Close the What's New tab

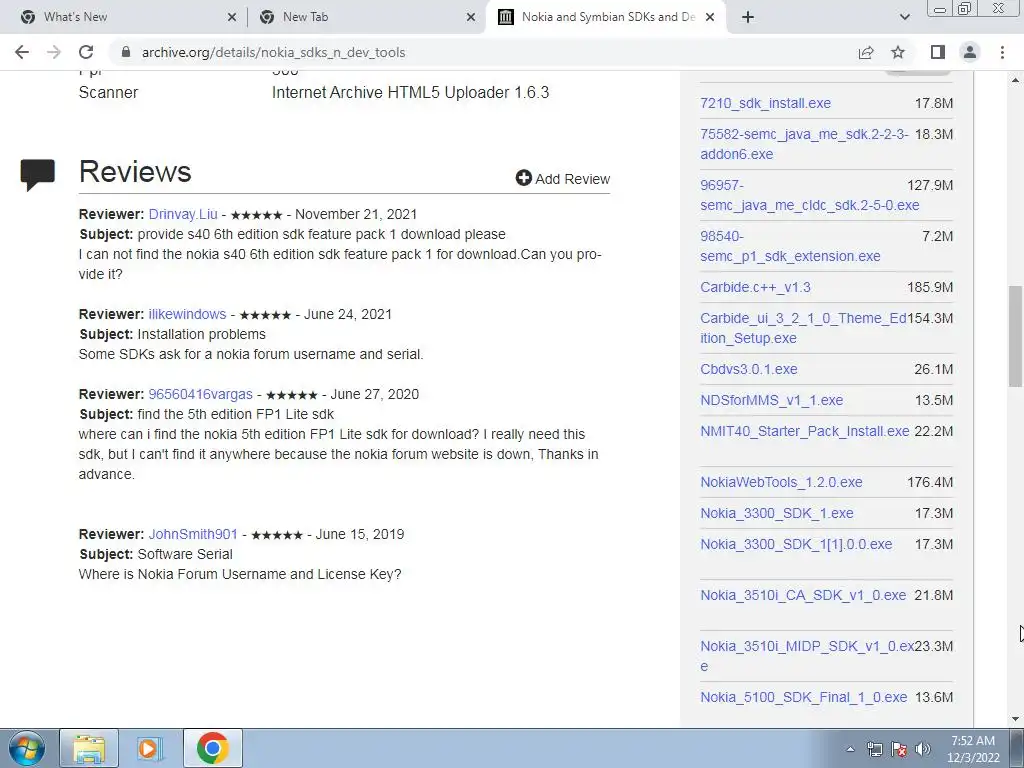tap(232, 17)
